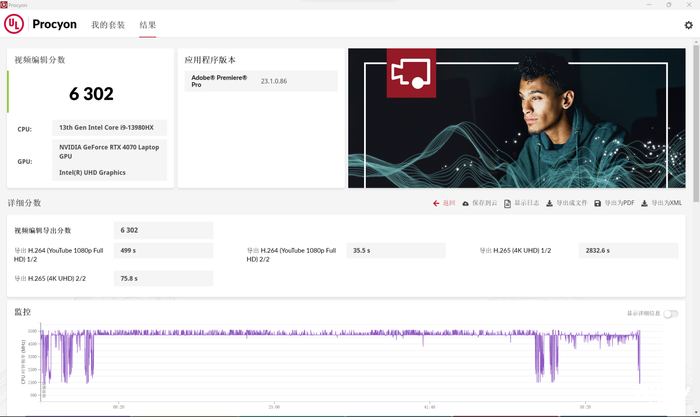Open the settings gear icon
700x417 pixels.
pyautogui.click(x=688, y=25)
